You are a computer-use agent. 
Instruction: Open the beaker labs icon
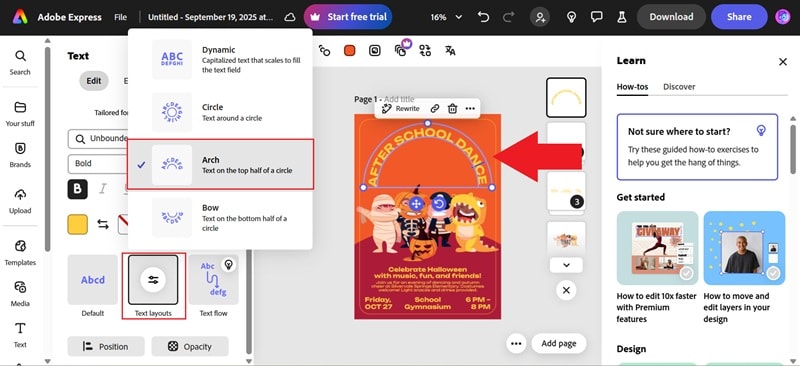click(621, 17)
